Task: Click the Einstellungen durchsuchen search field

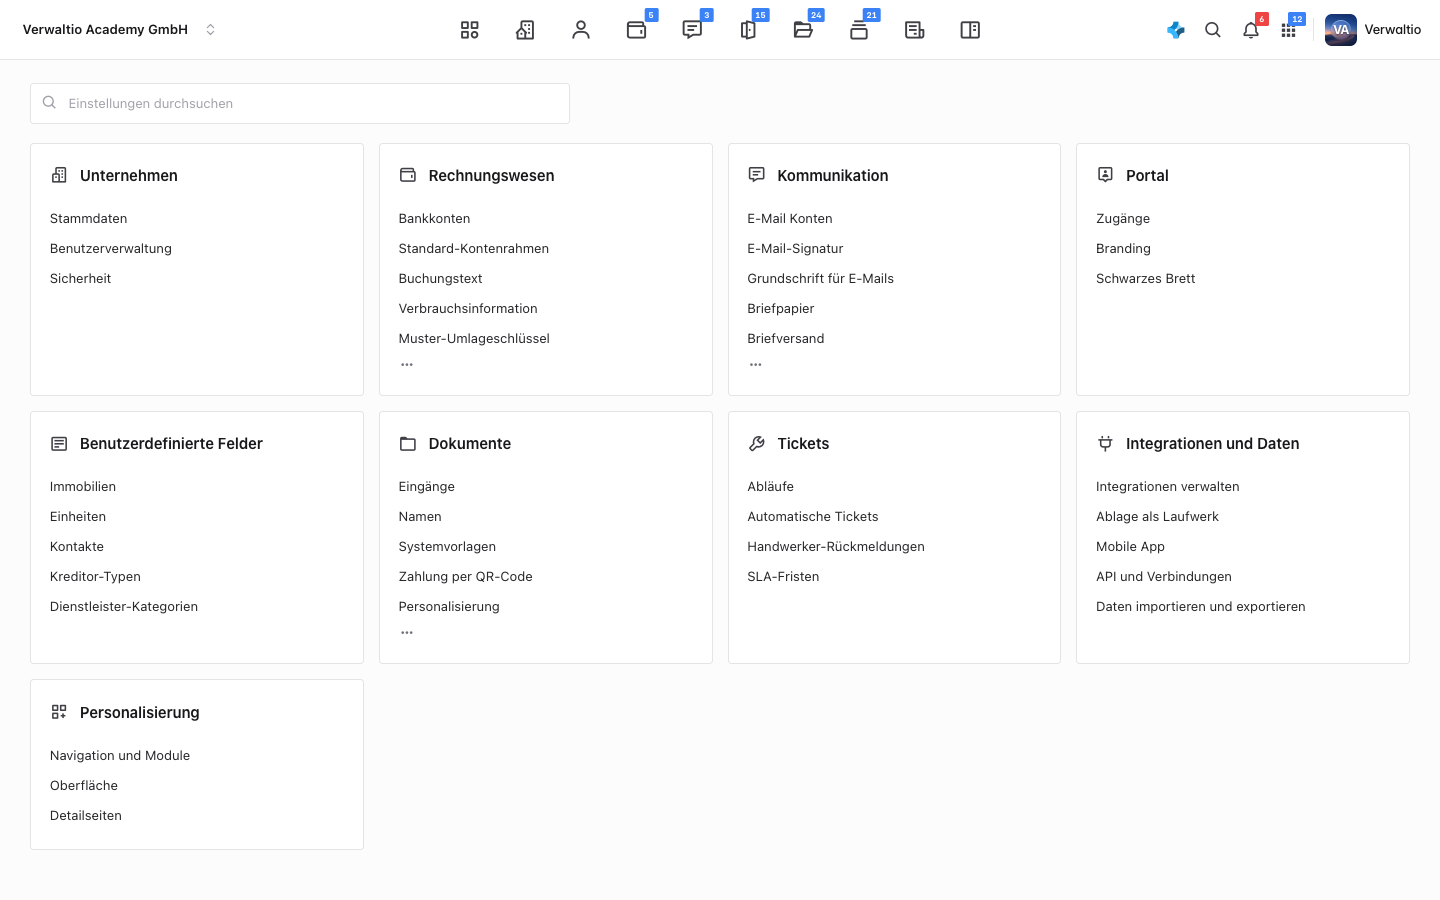Action: 300,104
